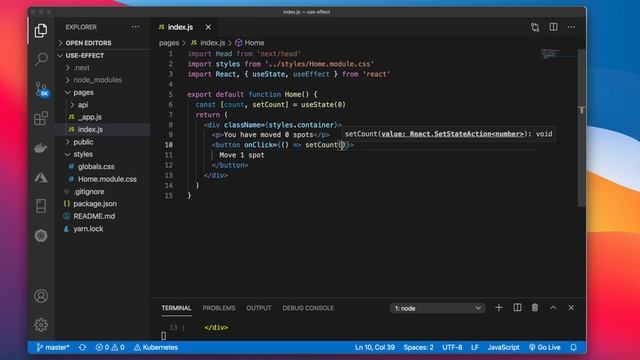The height and width of the screenshot is (360, 640).
Task: Open the remote notebook icon in activity bar
Action: coord(41,206)
